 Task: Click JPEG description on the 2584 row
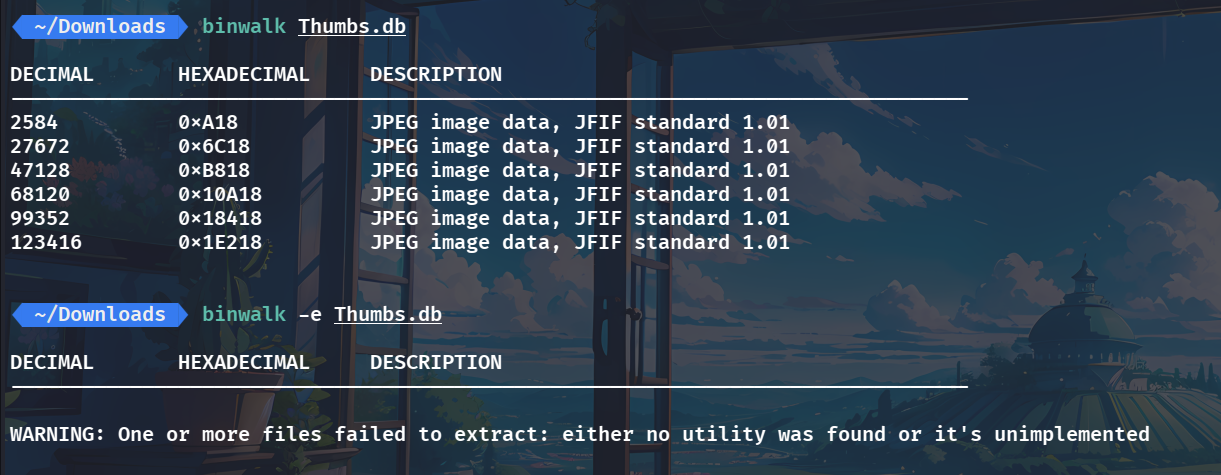coord(580,123)
